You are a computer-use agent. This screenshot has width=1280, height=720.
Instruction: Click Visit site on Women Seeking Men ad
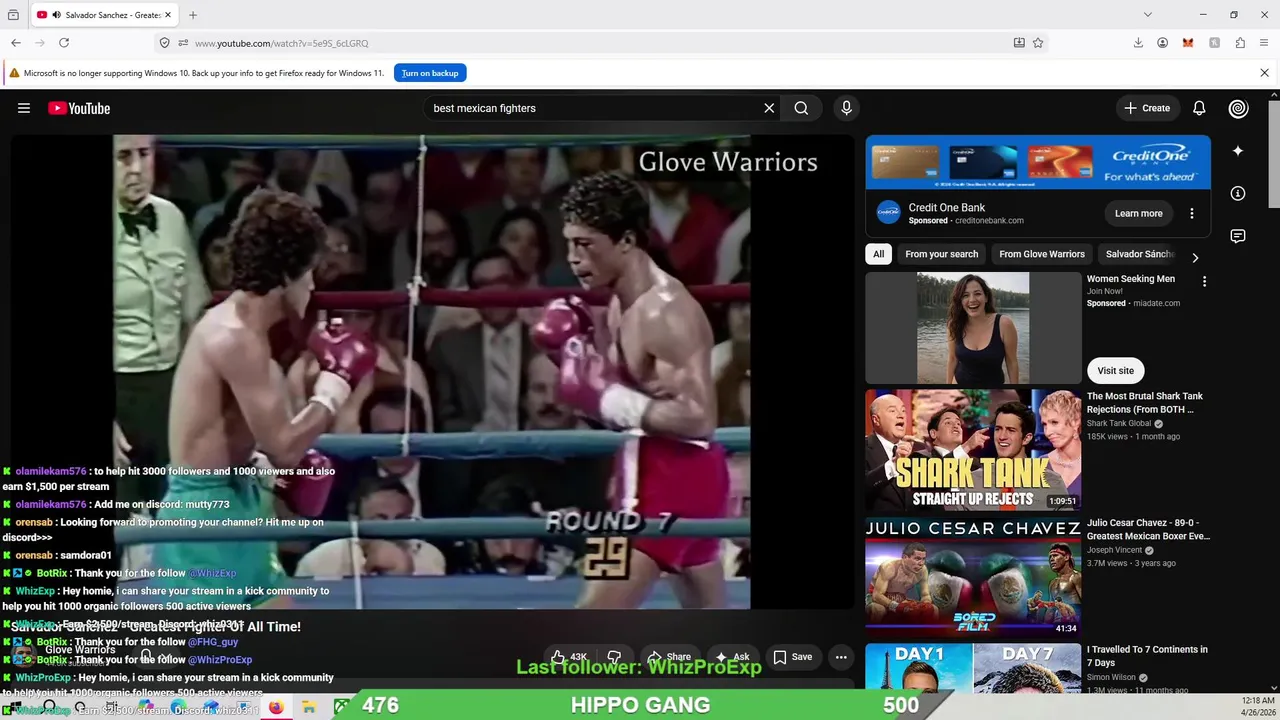click(1116, 370)
